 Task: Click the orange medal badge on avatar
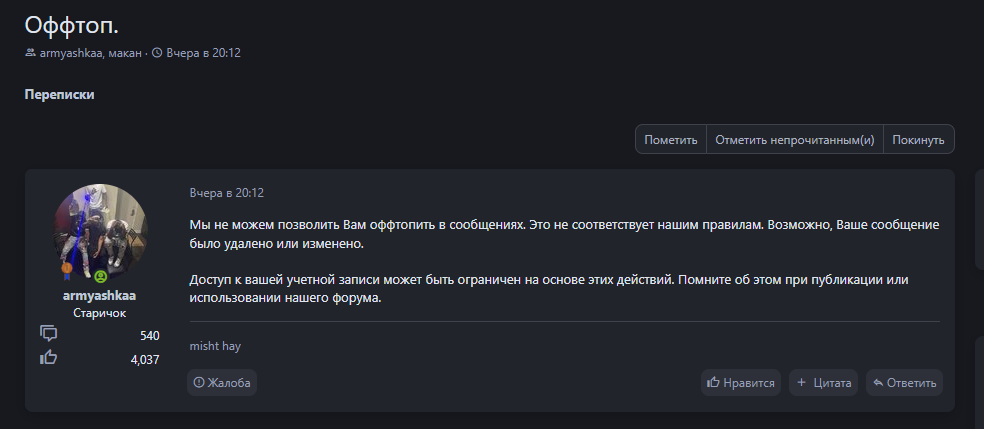[x=67, y=269]
